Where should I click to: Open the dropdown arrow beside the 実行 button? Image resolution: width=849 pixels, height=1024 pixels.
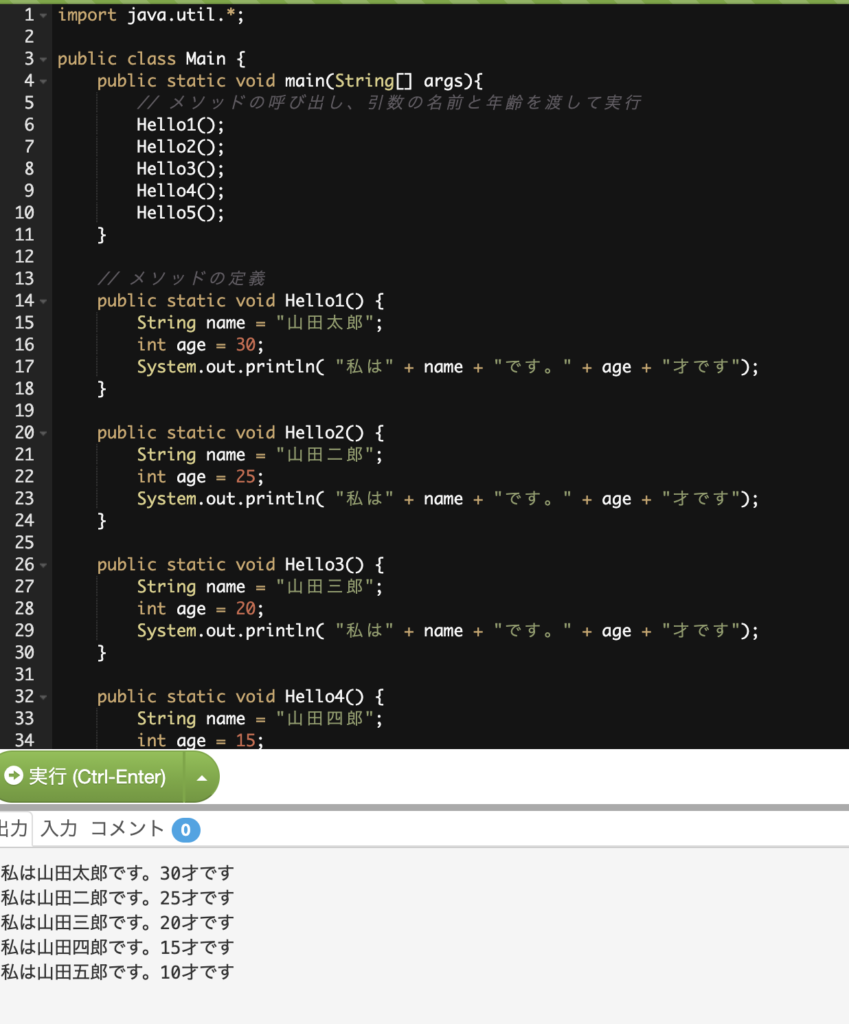click(202, 777)
